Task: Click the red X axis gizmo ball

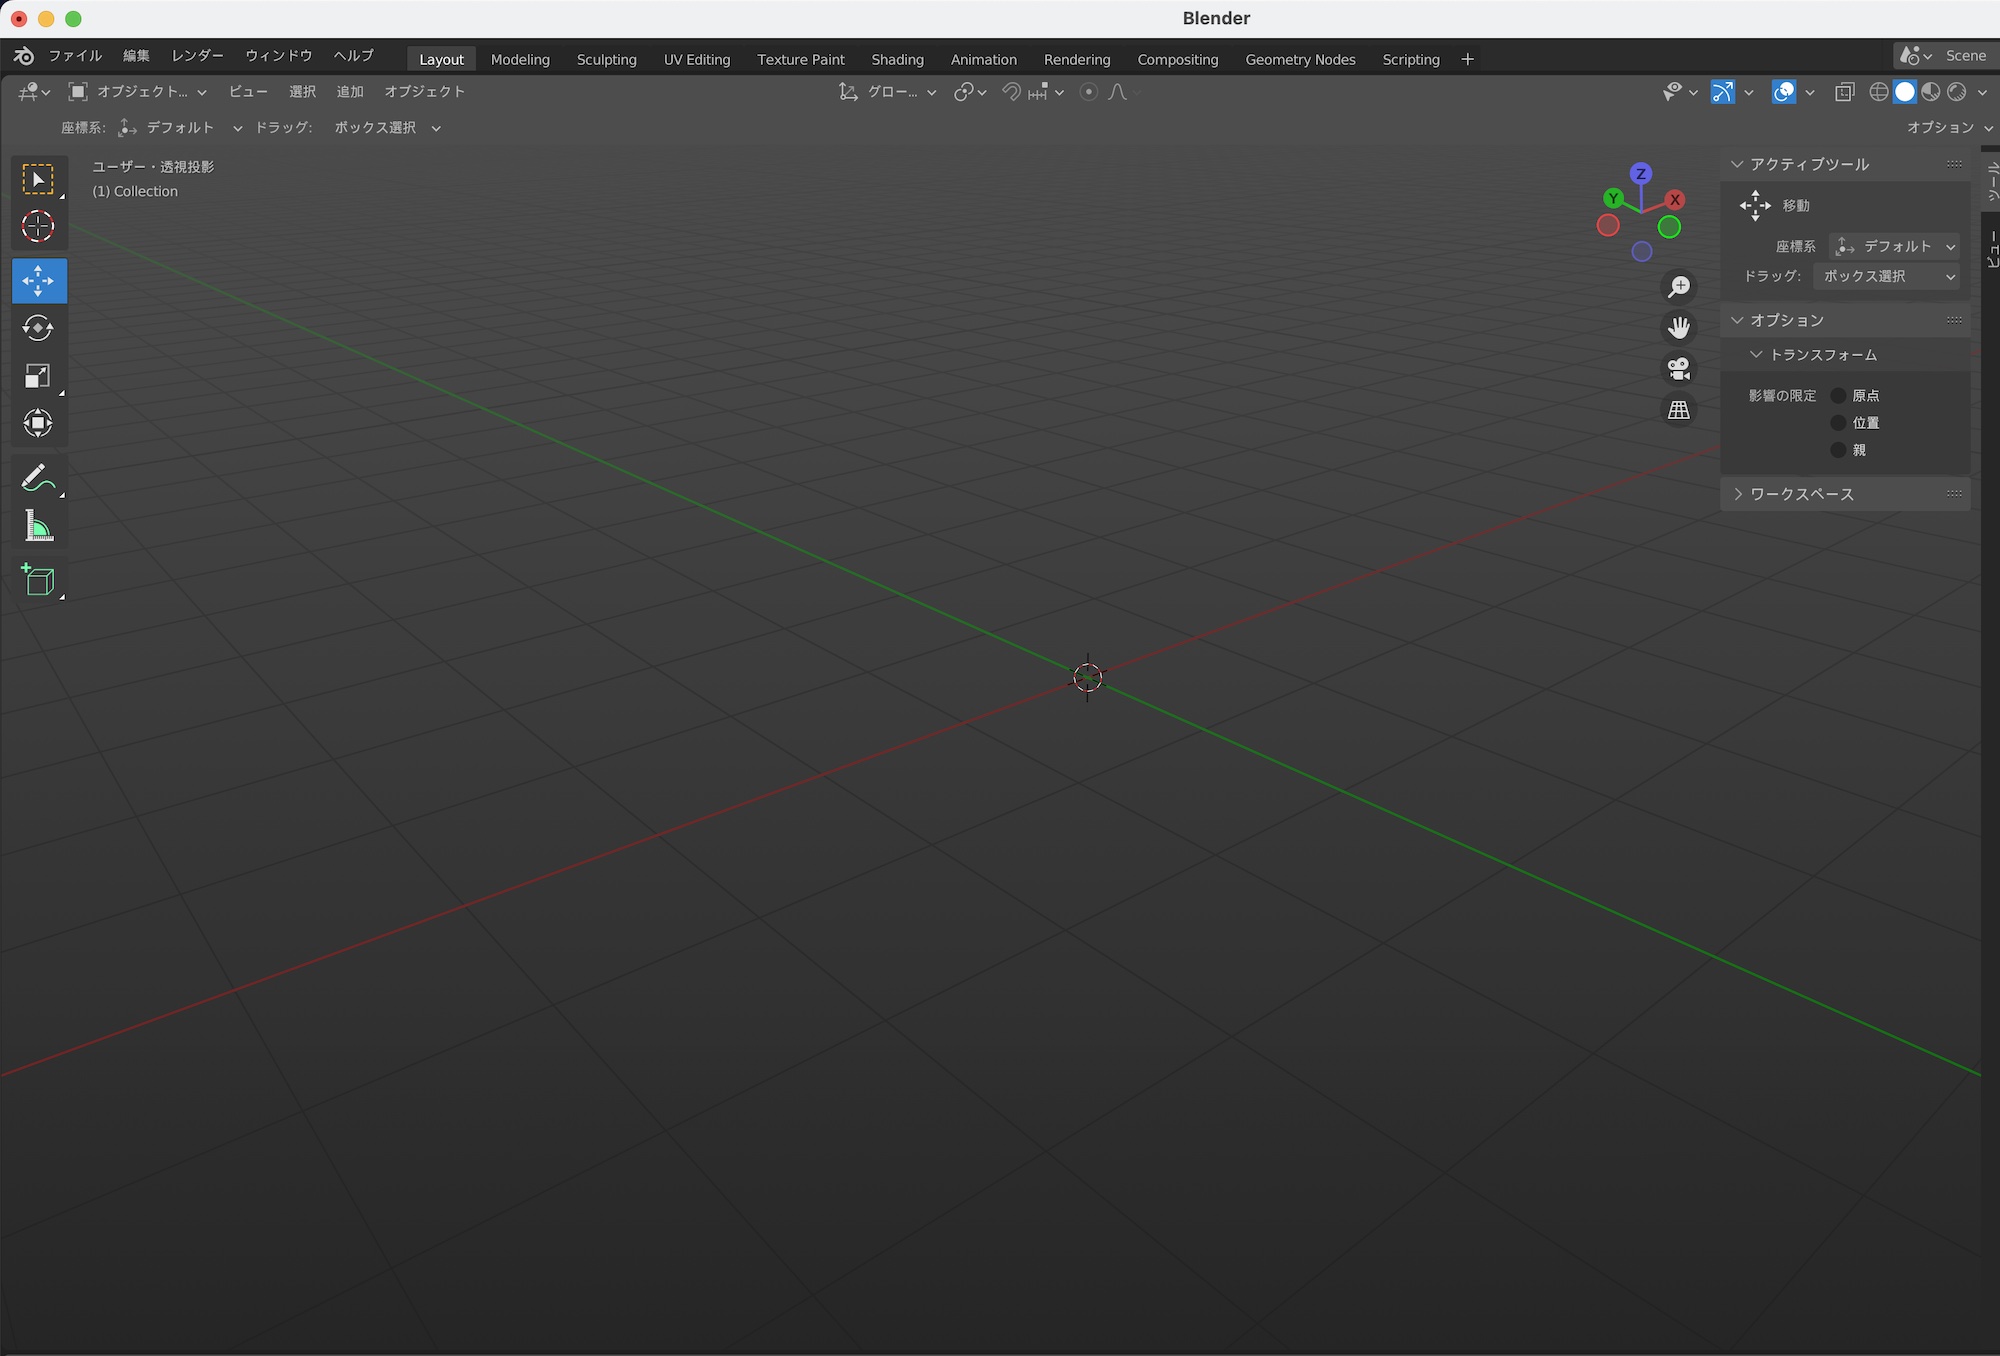Action: (x=1675, y=200)
